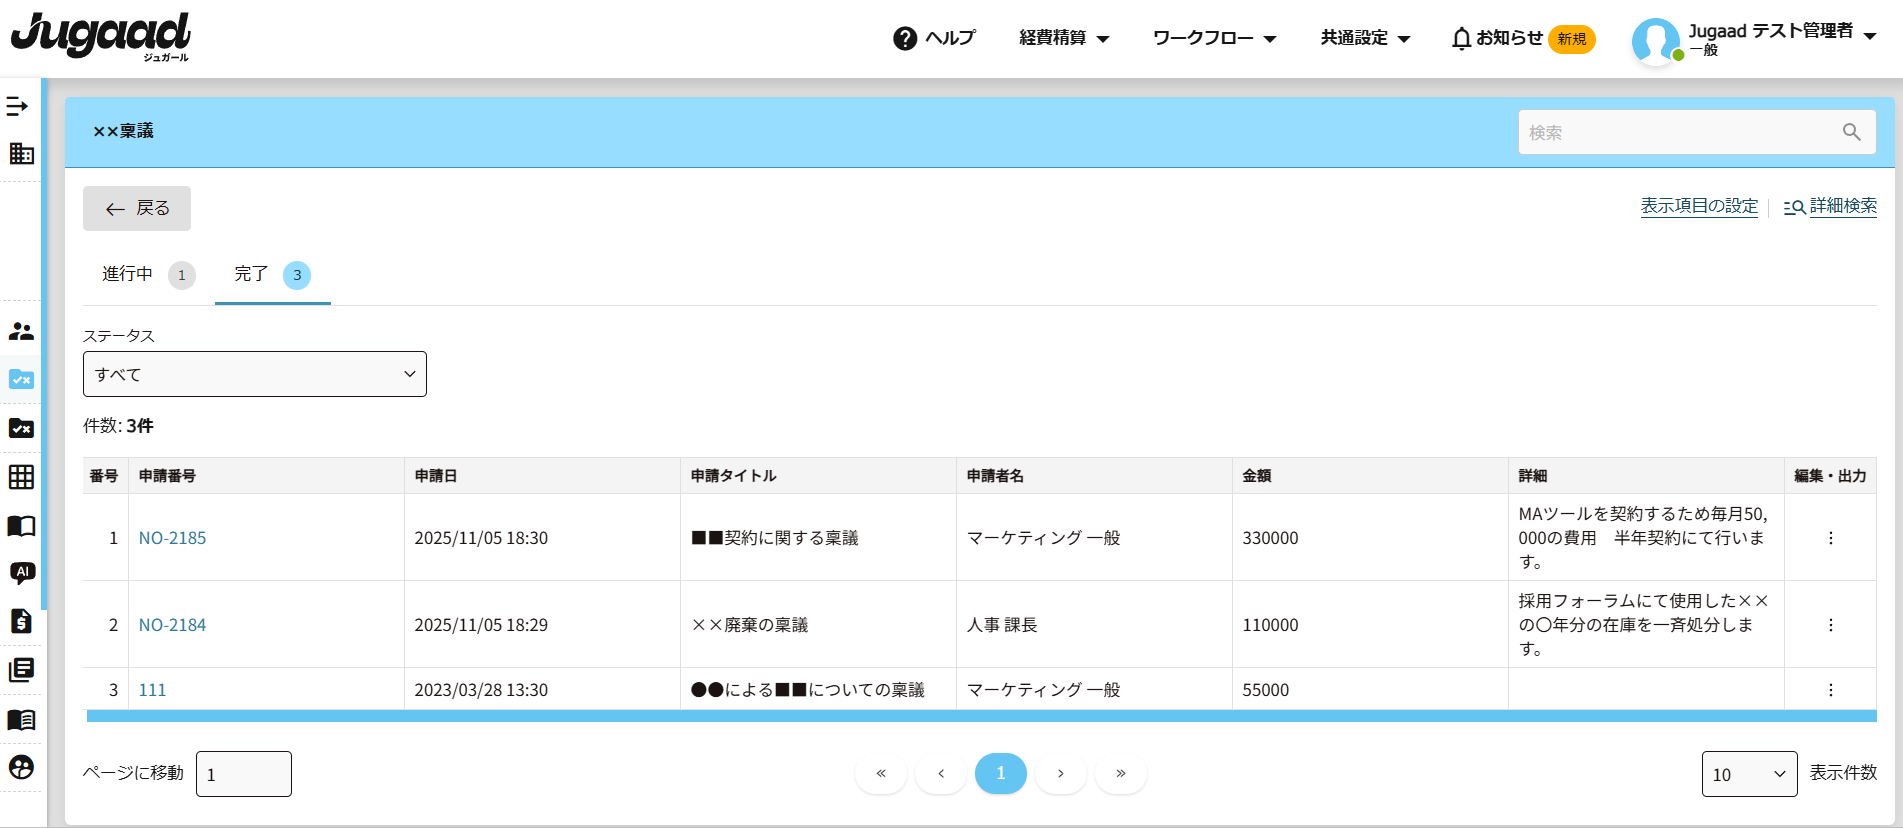Go to the last page with » button

1120,773
